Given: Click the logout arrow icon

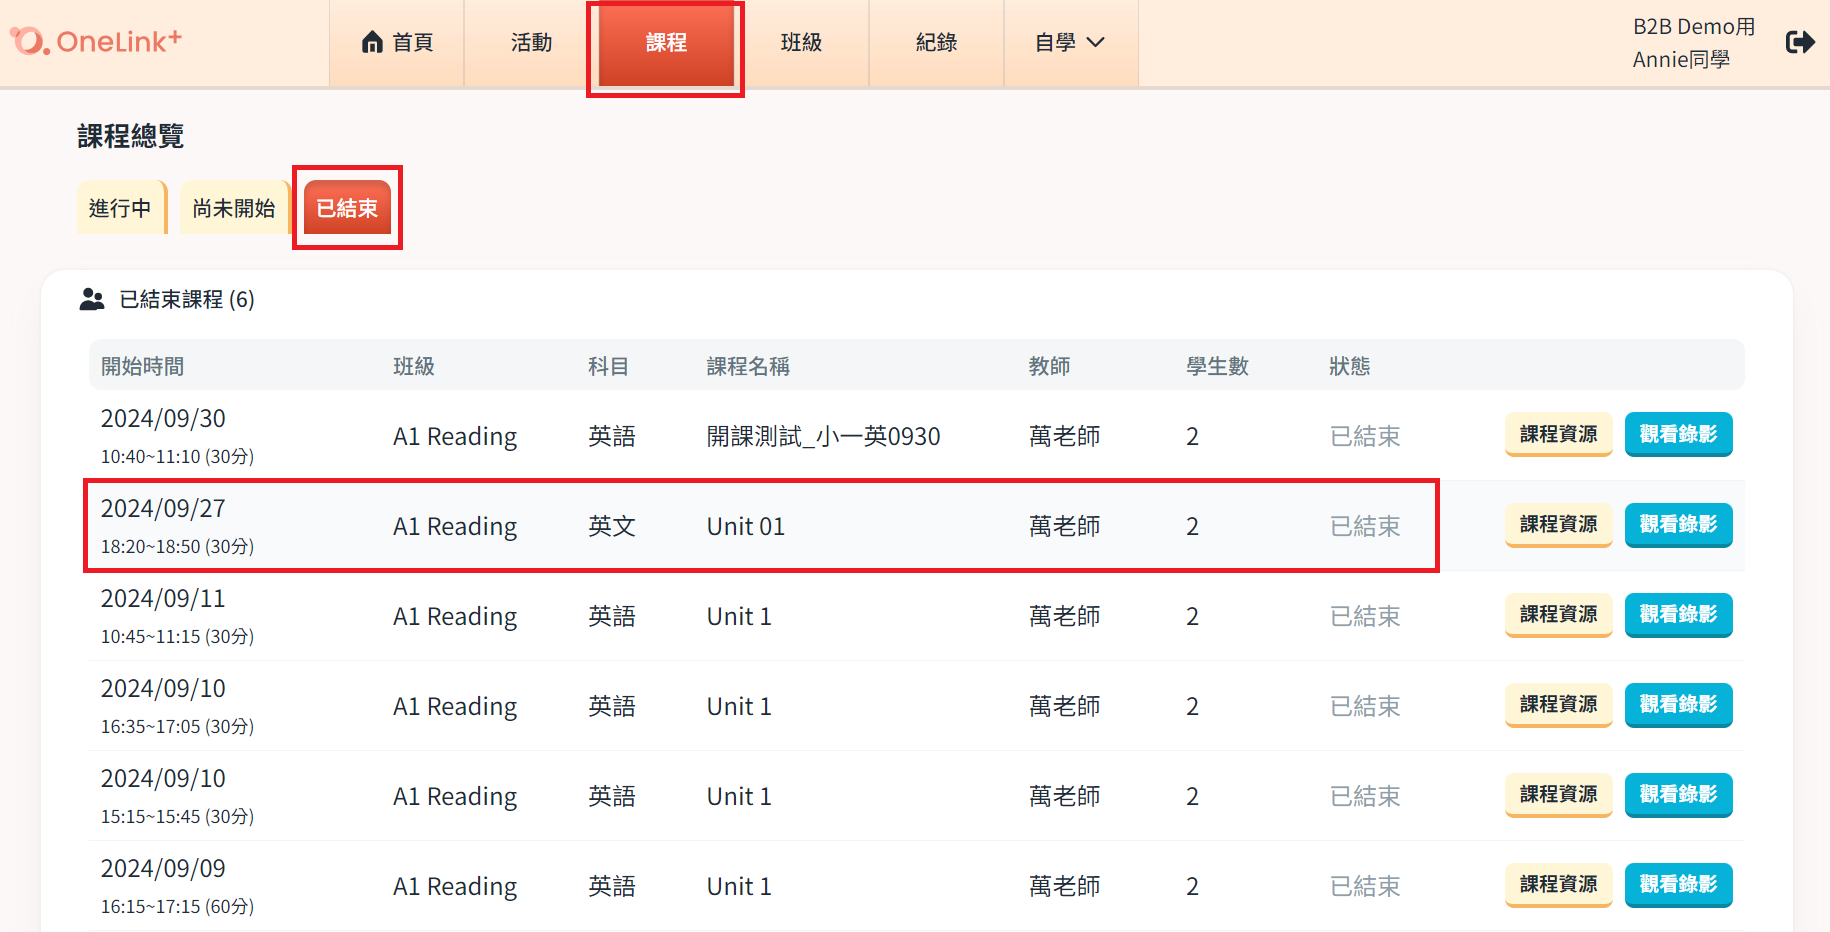Looking at the screenshot, I should click(x=1799, y=42).
